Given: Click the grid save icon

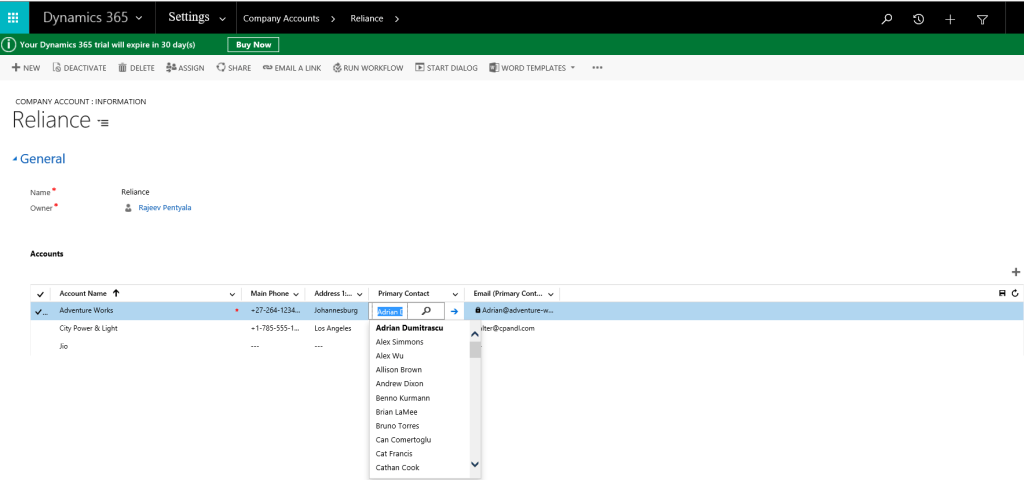Looking at the screenshot, I should click(1003, 293).
